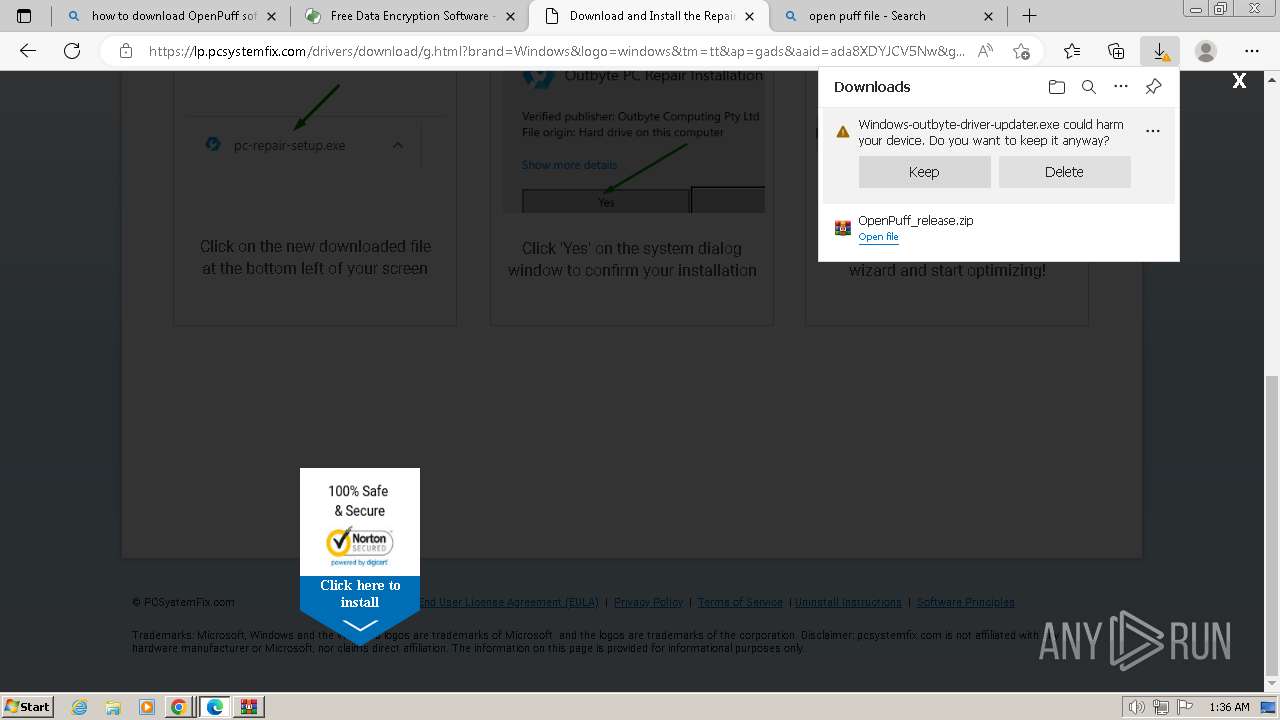Pin the Downloads panel

coord(1153,87)
